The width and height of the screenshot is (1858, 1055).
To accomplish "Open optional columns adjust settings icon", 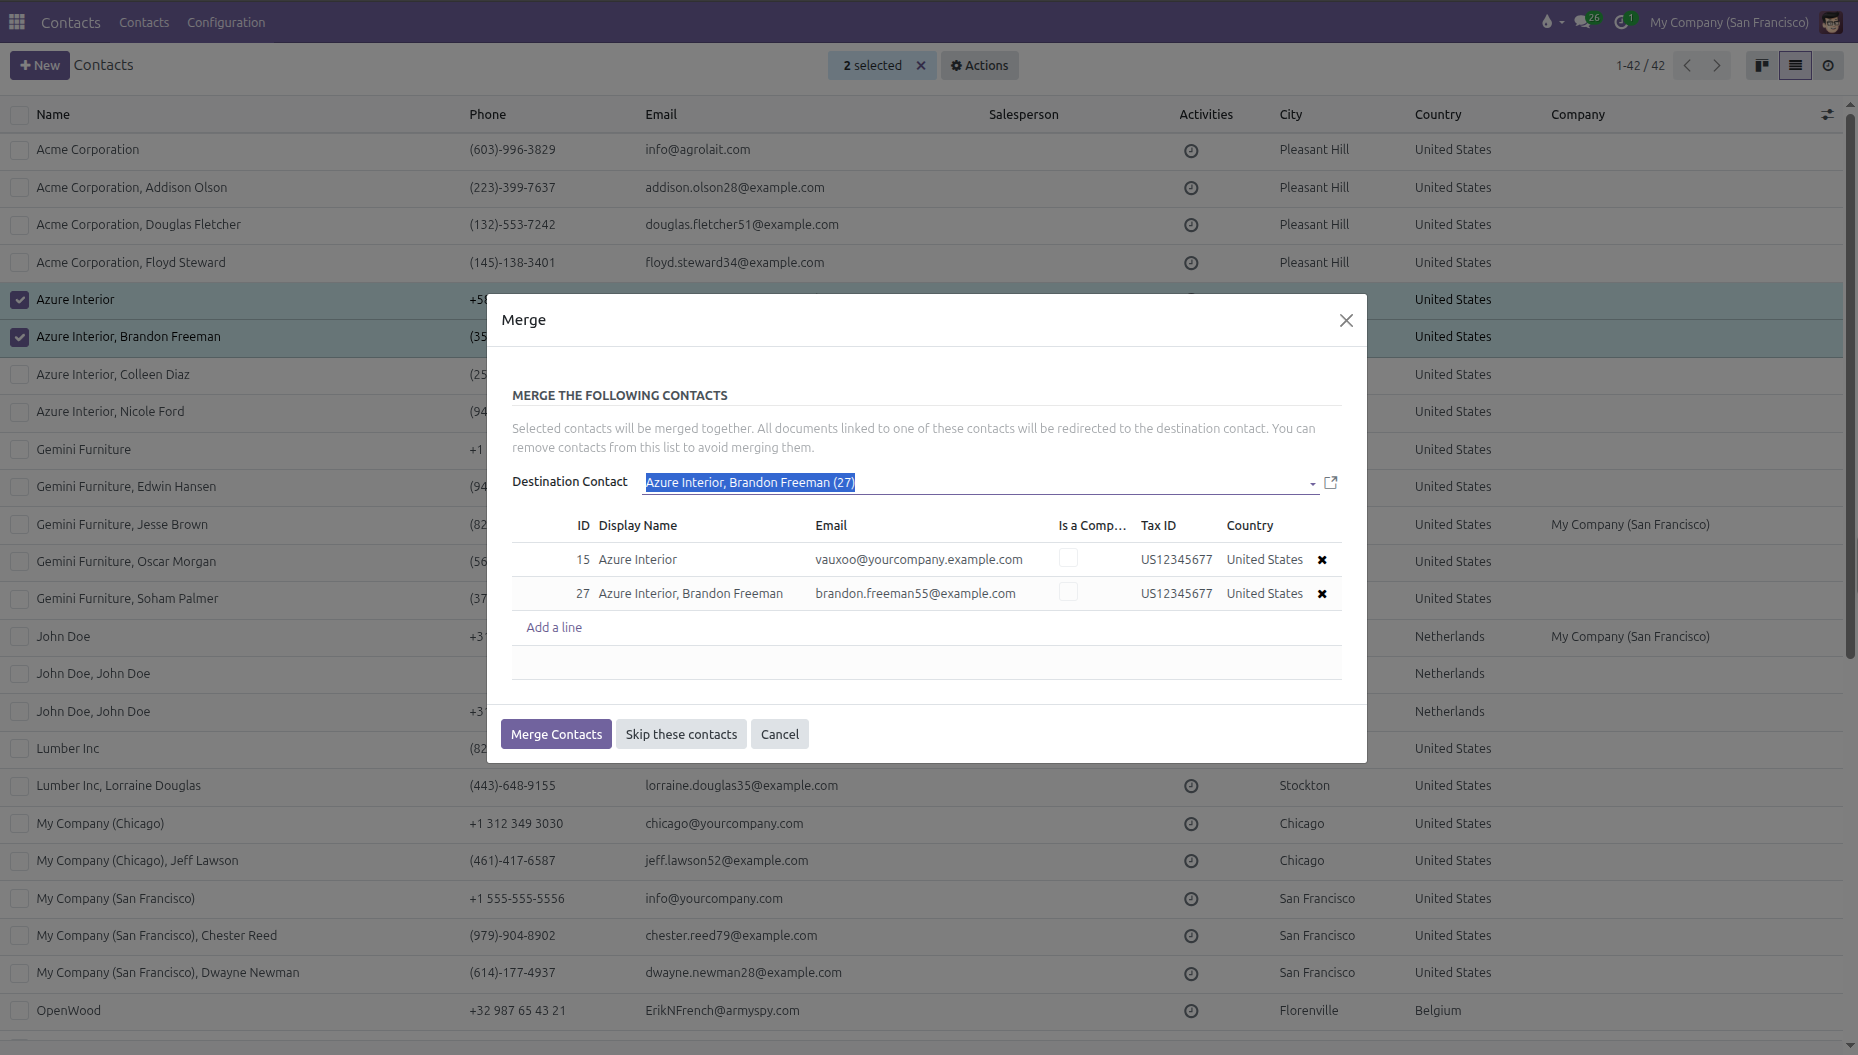I will pos(1827,115).
